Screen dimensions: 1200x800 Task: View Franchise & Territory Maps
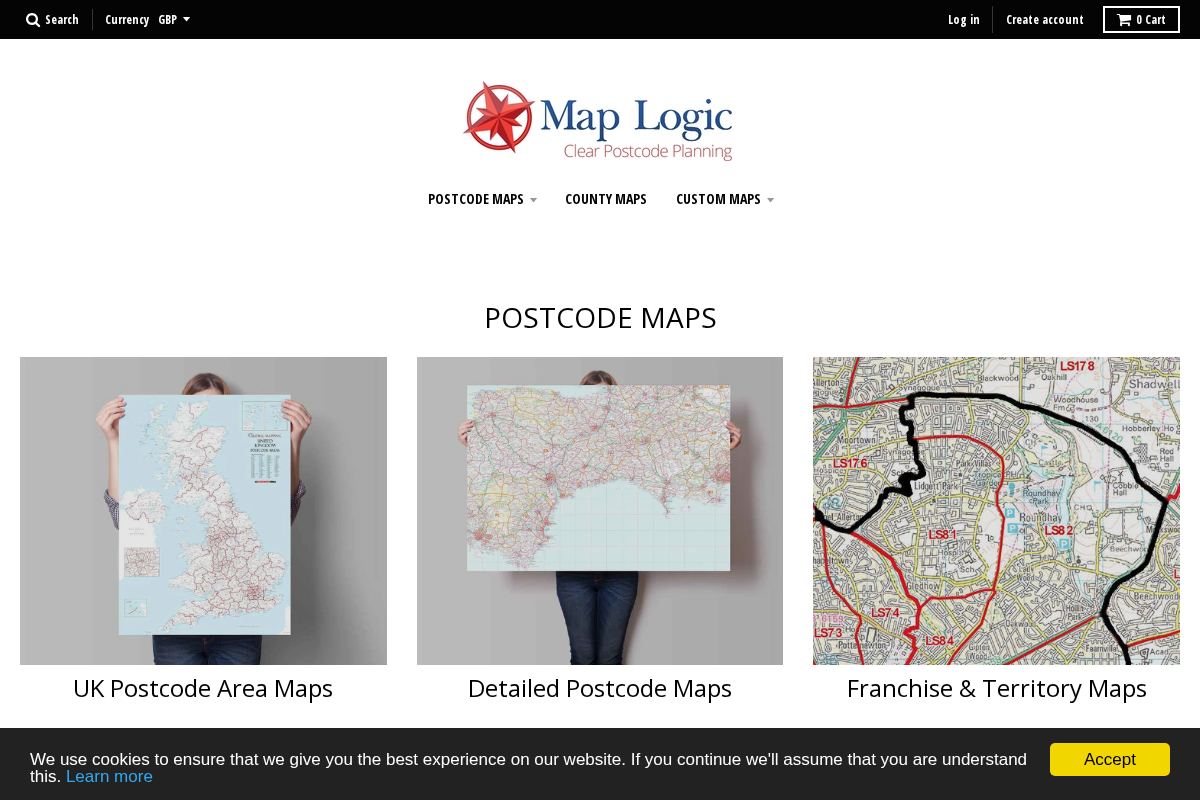(997, 688)
